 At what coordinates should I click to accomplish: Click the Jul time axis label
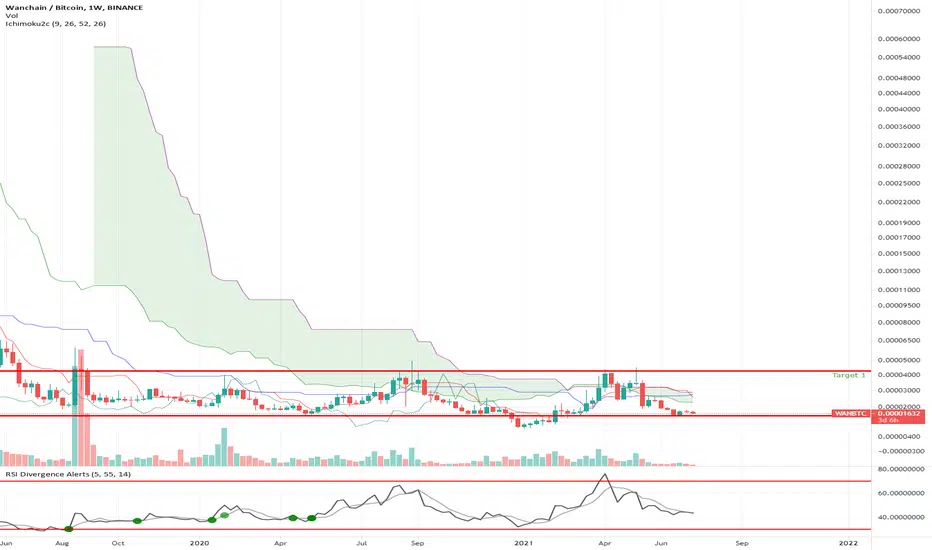[x=361, y=543]
